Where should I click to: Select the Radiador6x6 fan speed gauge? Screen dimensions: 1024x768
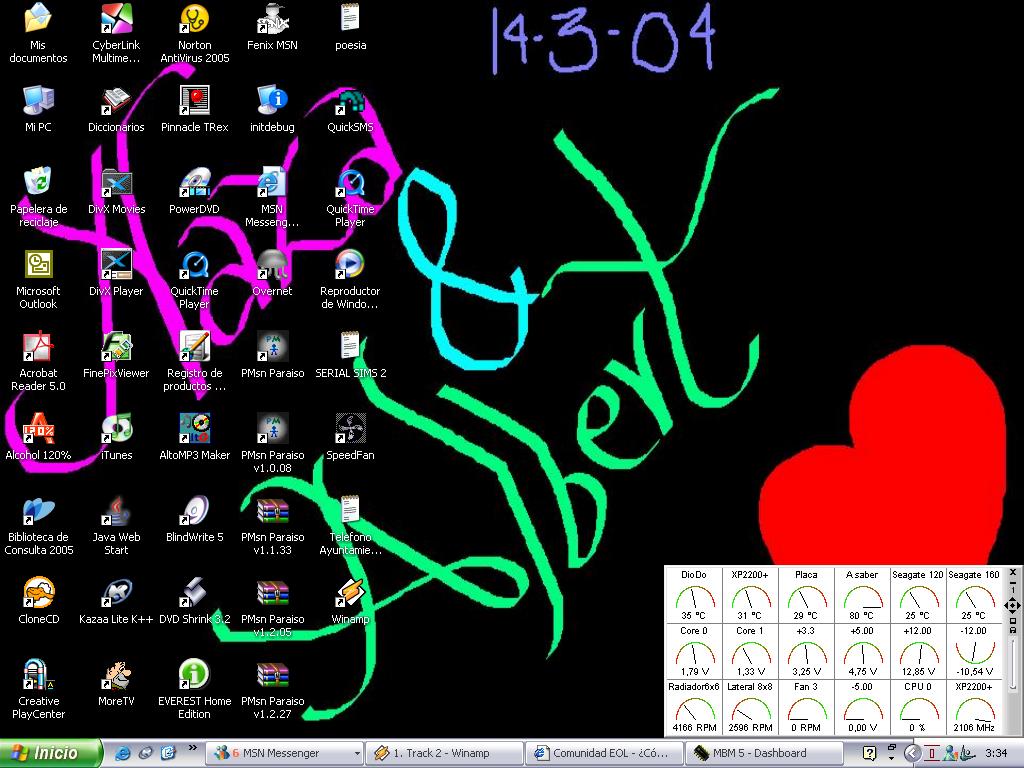tap(694, 707)
